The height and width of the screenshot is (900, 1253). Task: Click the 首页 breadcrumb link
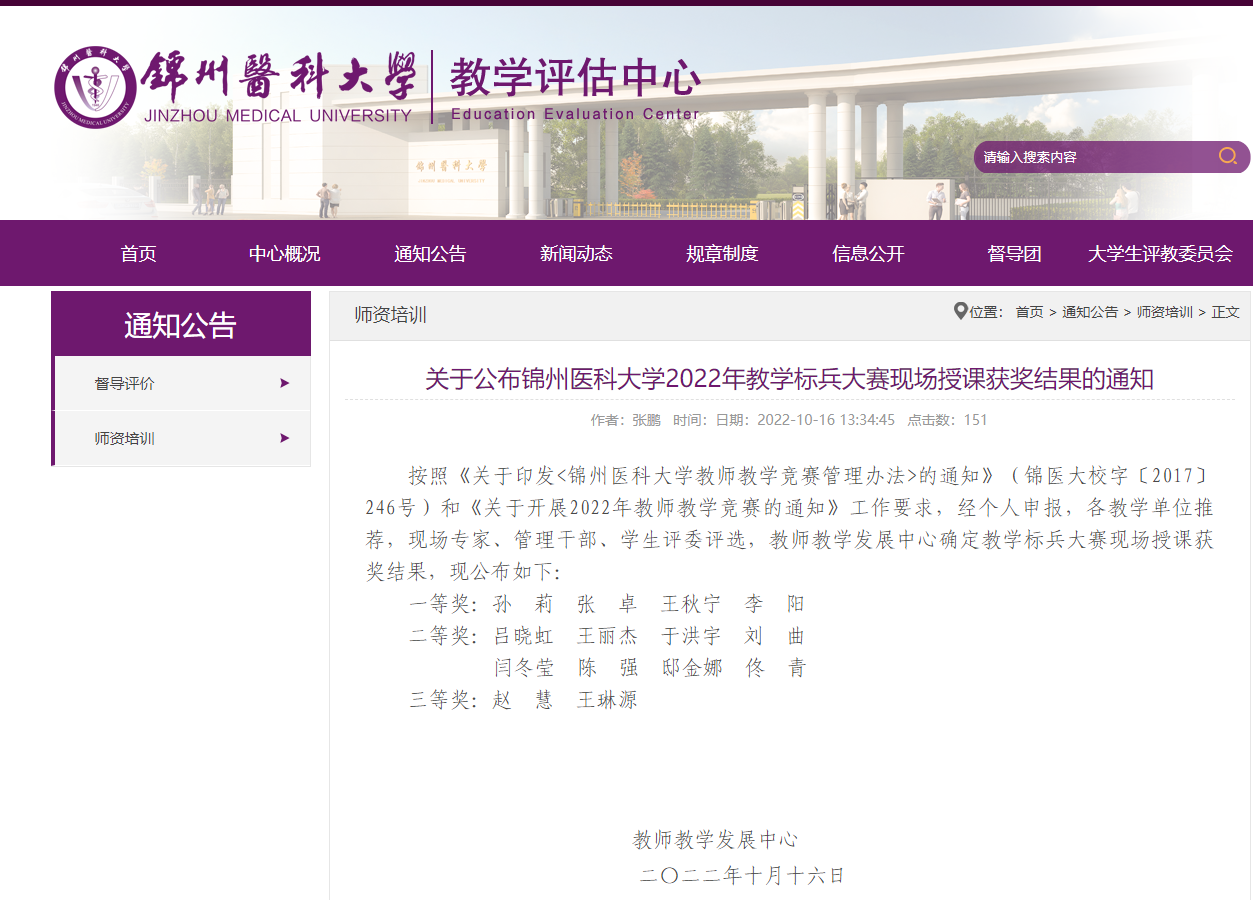[1029, 312]
